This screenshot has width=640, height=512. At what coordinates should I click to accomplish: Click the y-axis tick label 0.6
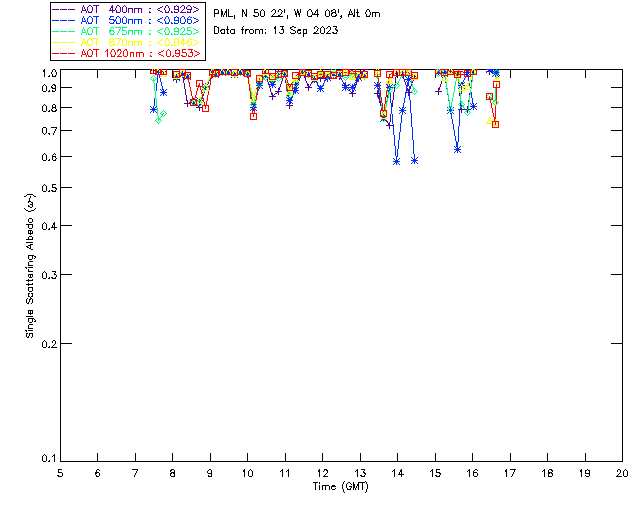coord(49,157)
